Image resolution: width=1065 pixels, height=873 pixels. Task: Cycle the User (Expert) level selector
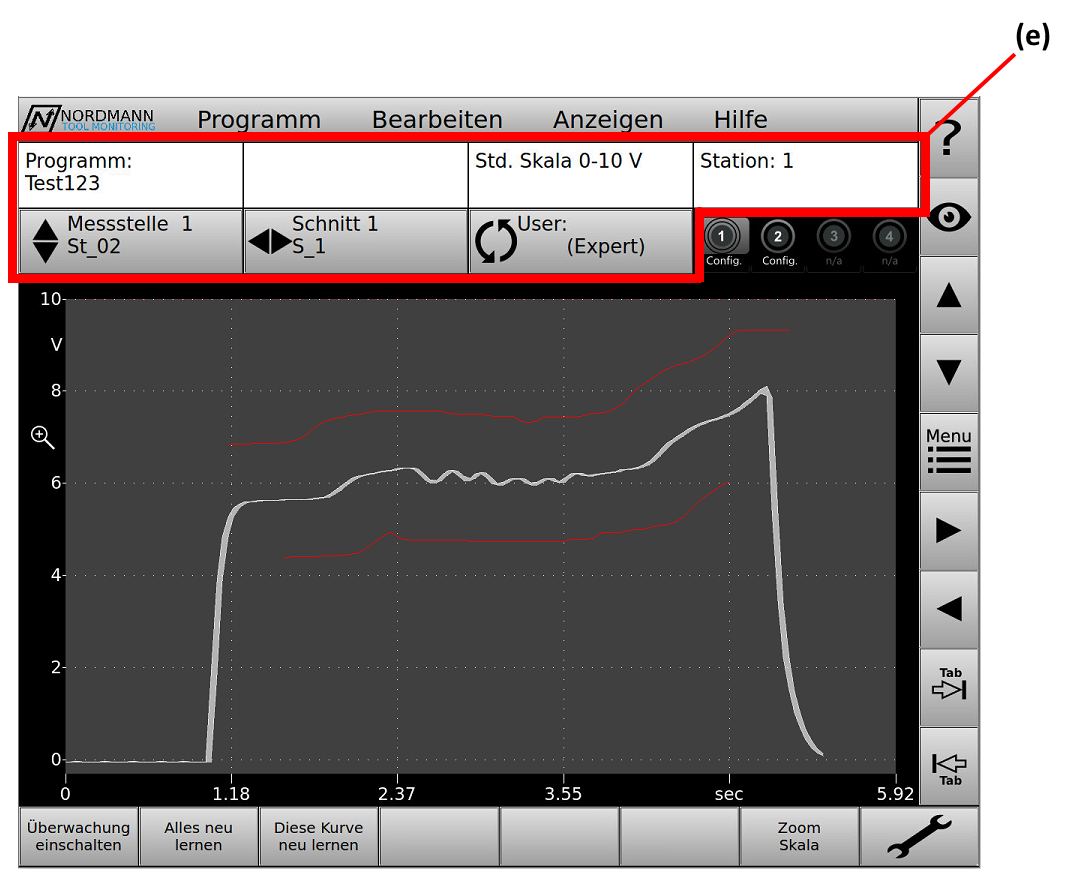(x=581, y=241)
